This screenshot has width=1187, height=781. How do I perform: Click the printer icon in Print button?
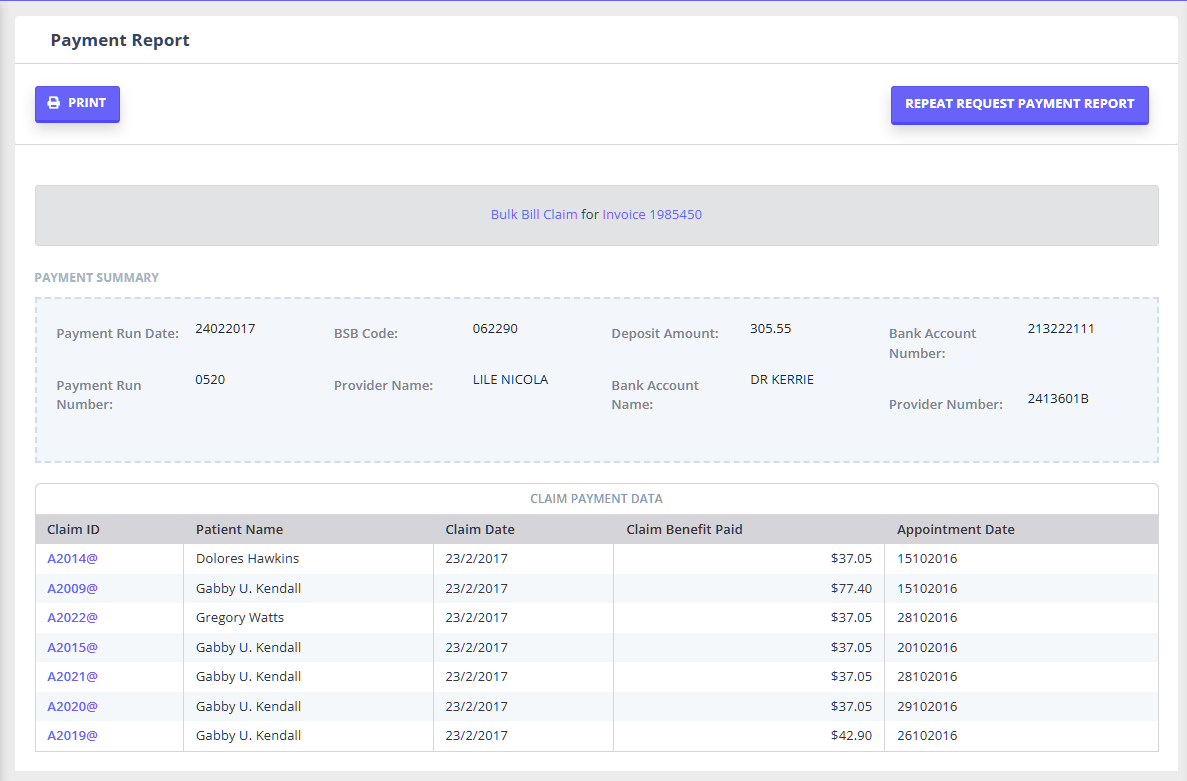click(54, 103)
